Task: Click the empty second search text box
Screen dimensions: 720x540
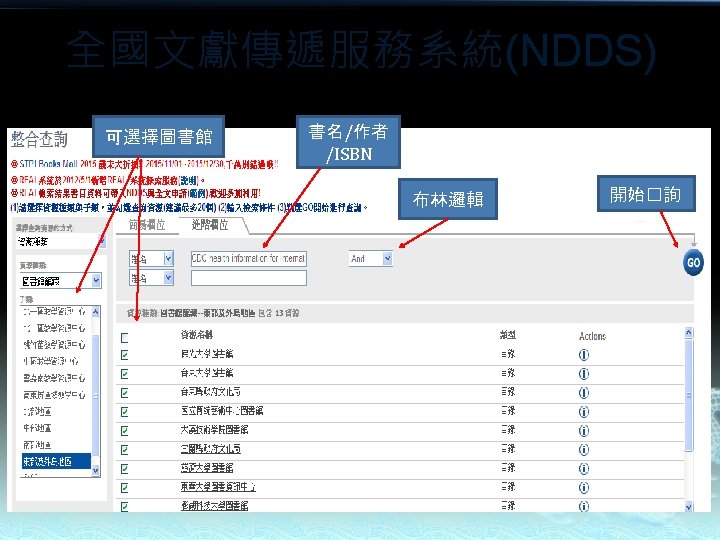Action: (248, 278)
